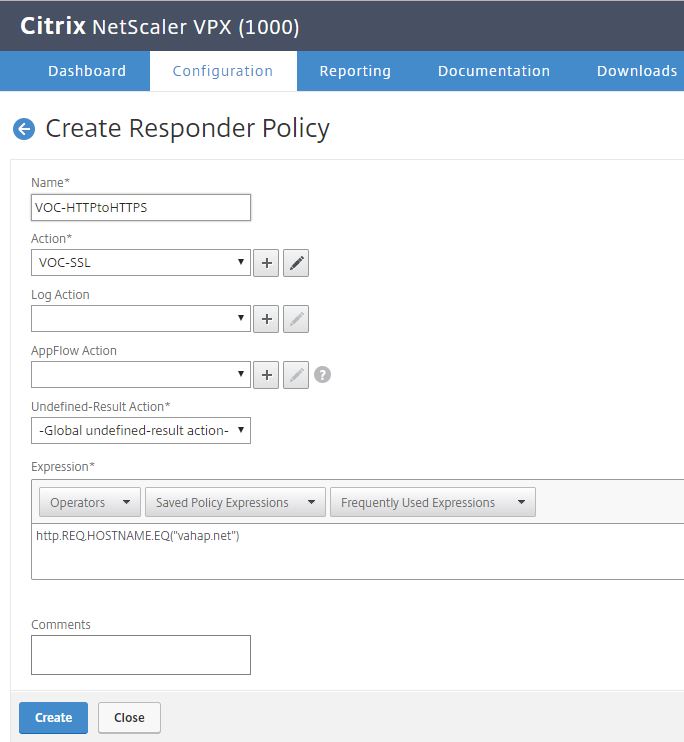The width and height of the screenshot is (684, 742).
Task: Switch to the Dashboard tab
Action: (x=87, y=71)
